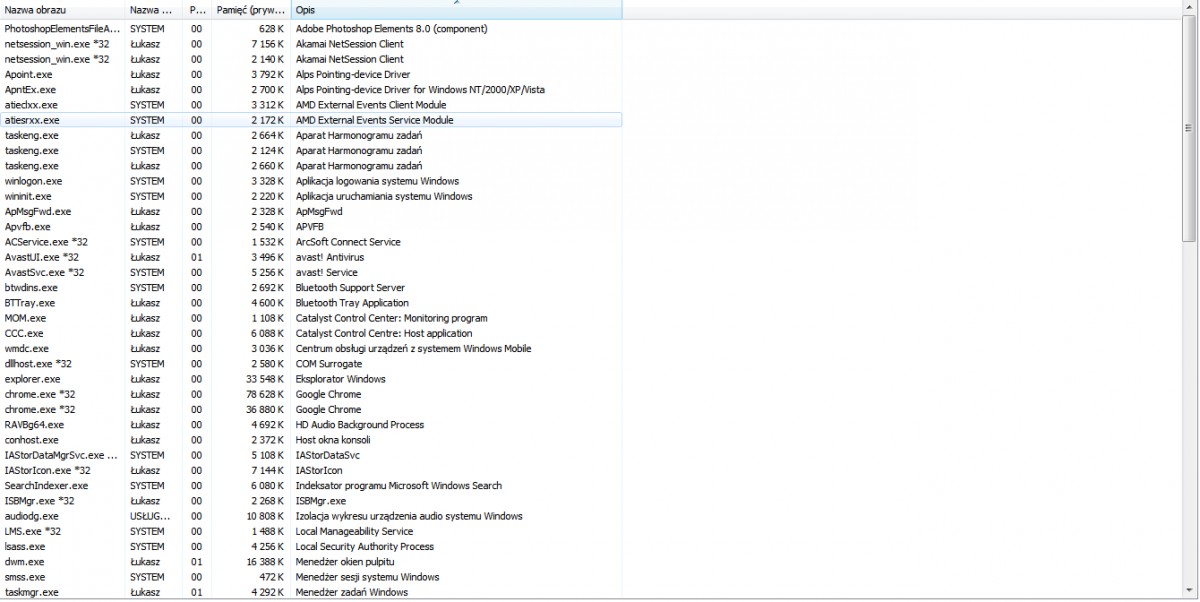Select SYSTEM taskeng.exe using 2 124 K
The width and height of the screenshot is (1200, 602).
[x=311, y=151]
